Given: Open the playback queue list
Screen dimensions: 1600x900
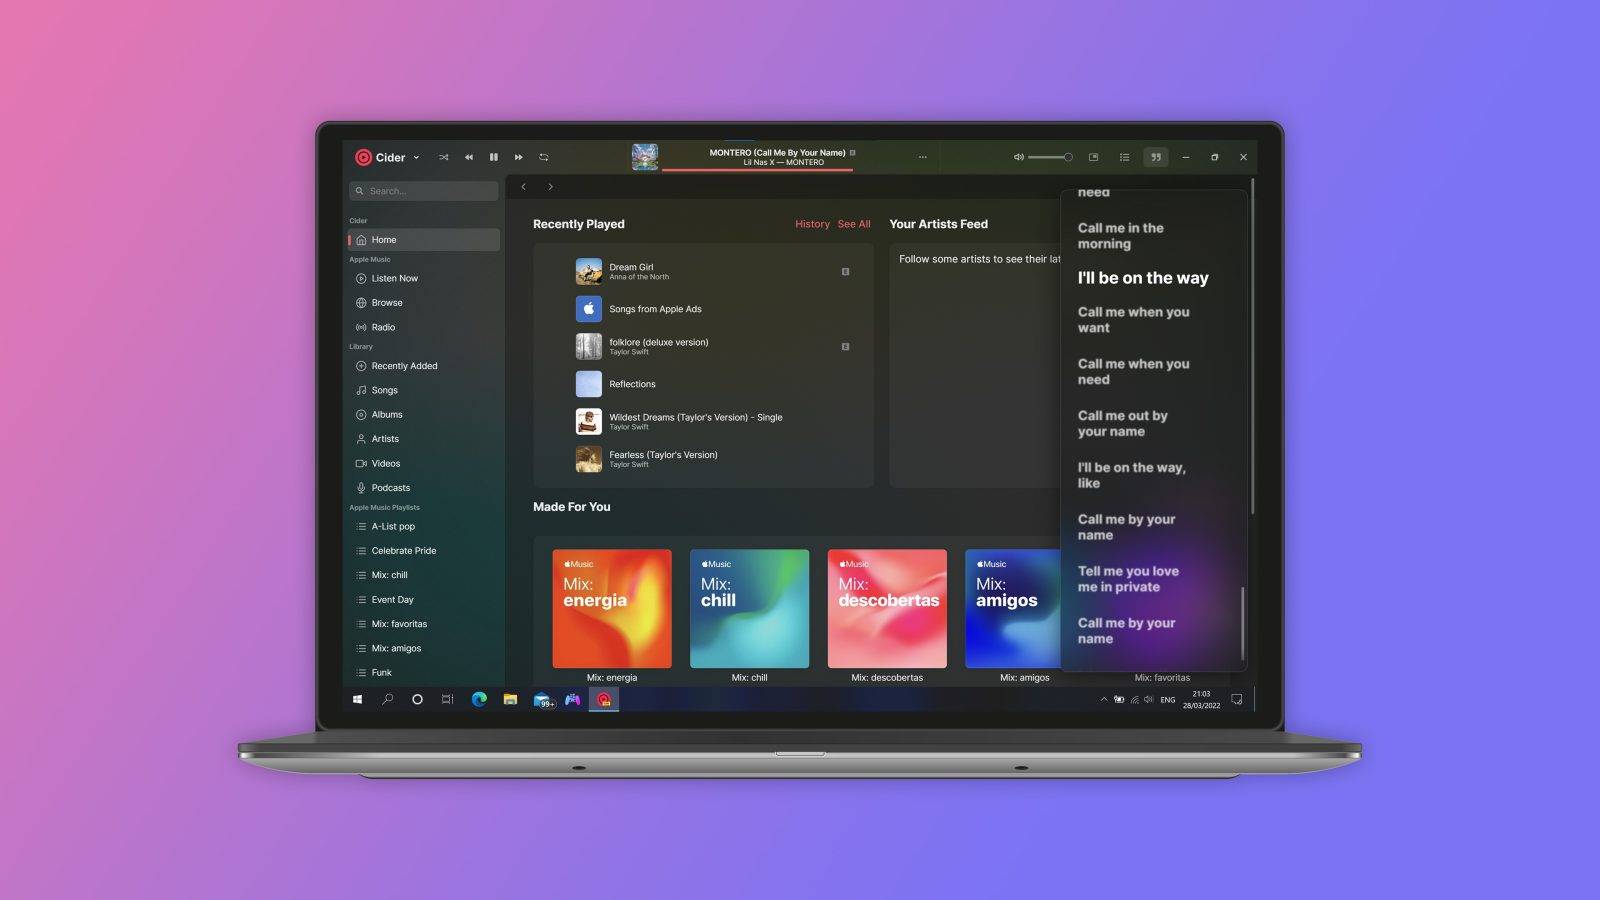Looking at the screenshot, I should click(1124, 157).
